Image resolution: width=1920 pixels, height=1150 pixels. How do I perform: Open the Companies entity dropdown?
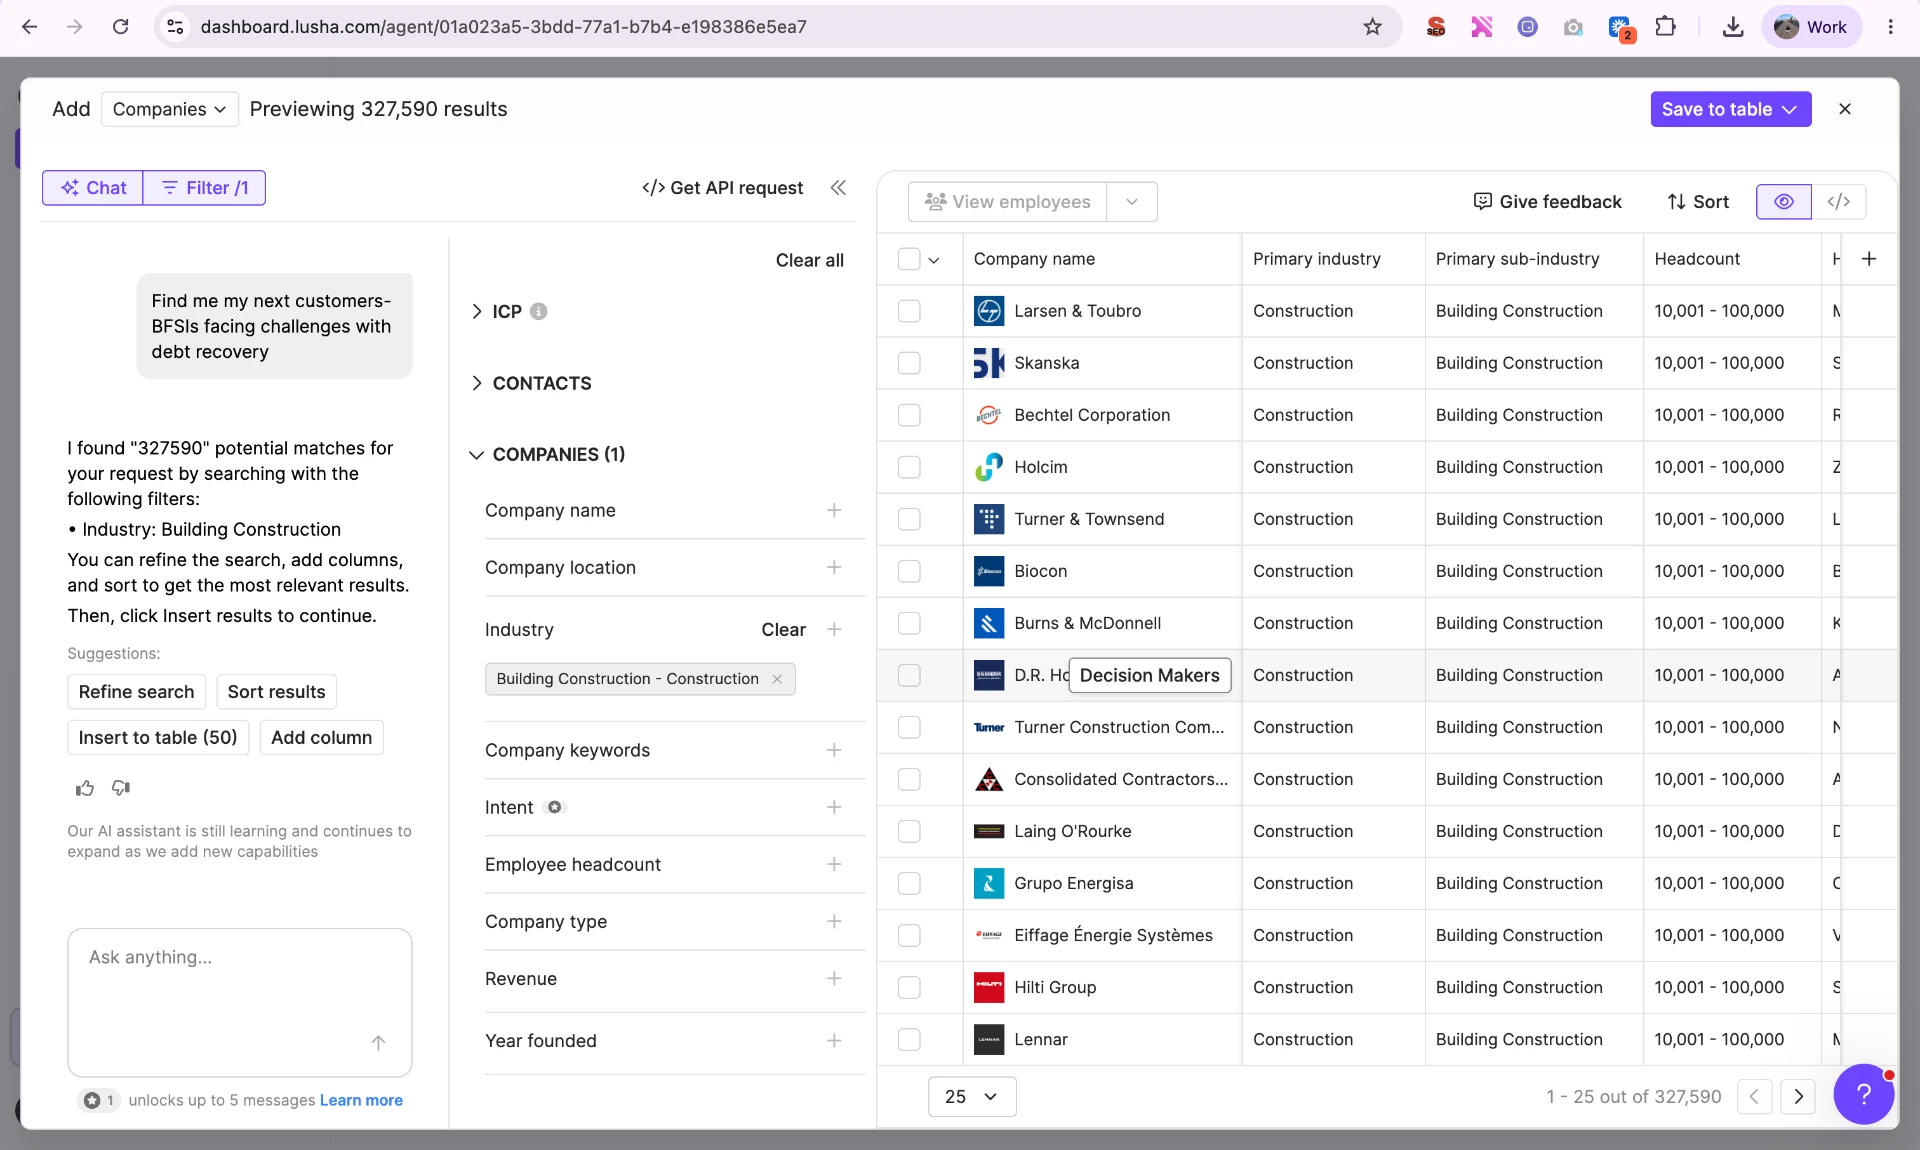(169, 109)
